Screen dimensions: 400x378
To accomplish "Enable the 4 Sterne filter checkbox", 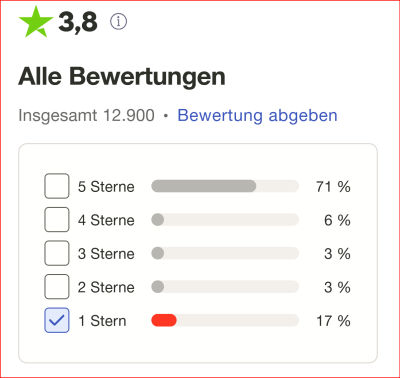I will (57, 220).
